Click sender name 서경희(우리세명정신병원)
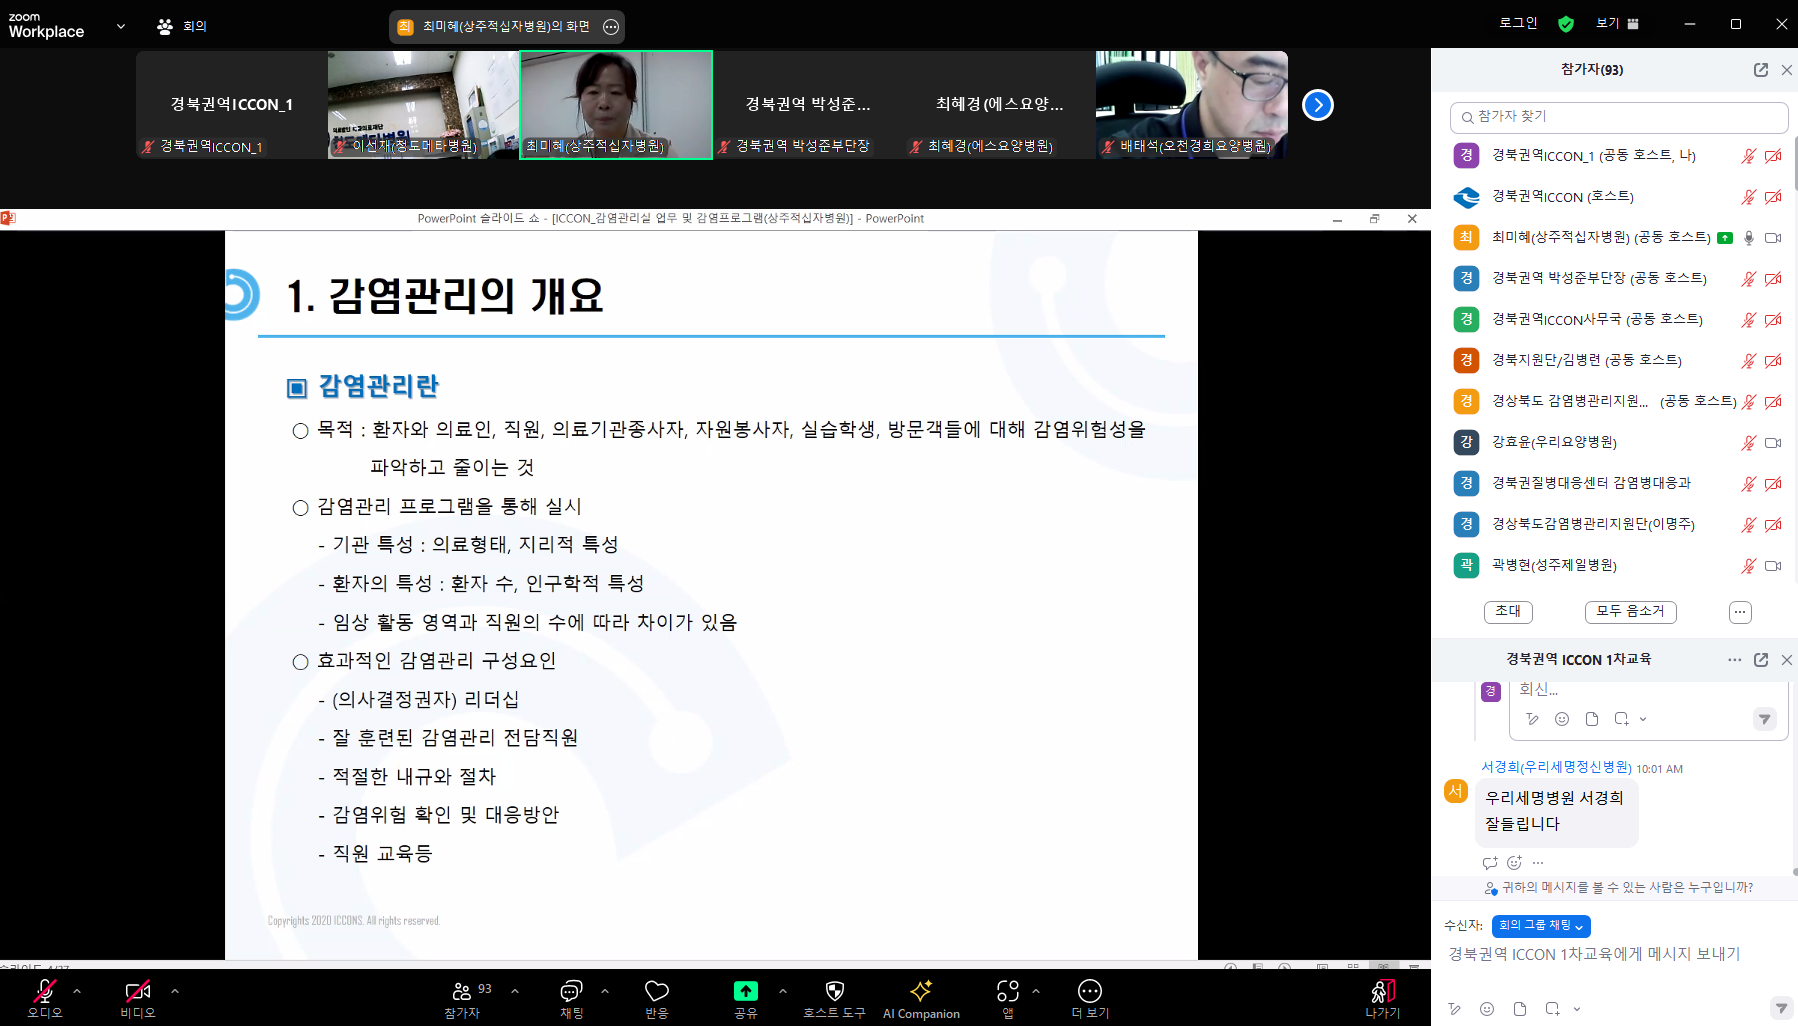Viewport: 1798px width, 1026px height. pyautogui.click(x=1556, y=768)
